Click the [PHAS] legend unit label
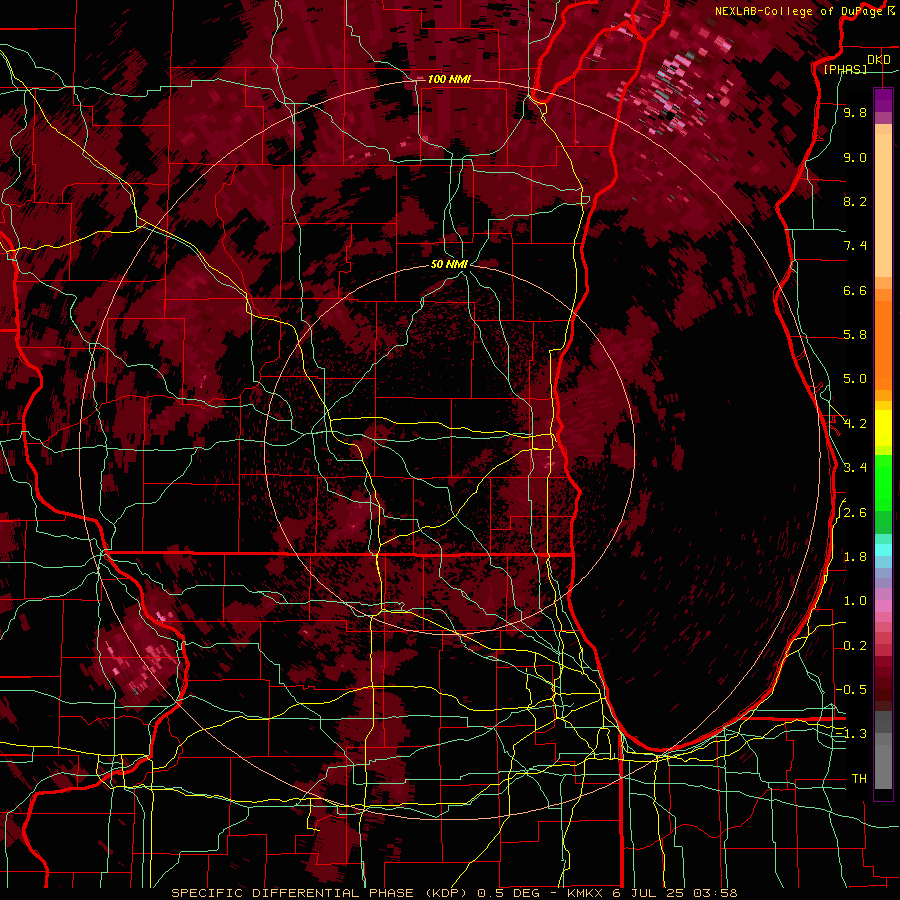The image size is (900, 900). tap(845, 70)
